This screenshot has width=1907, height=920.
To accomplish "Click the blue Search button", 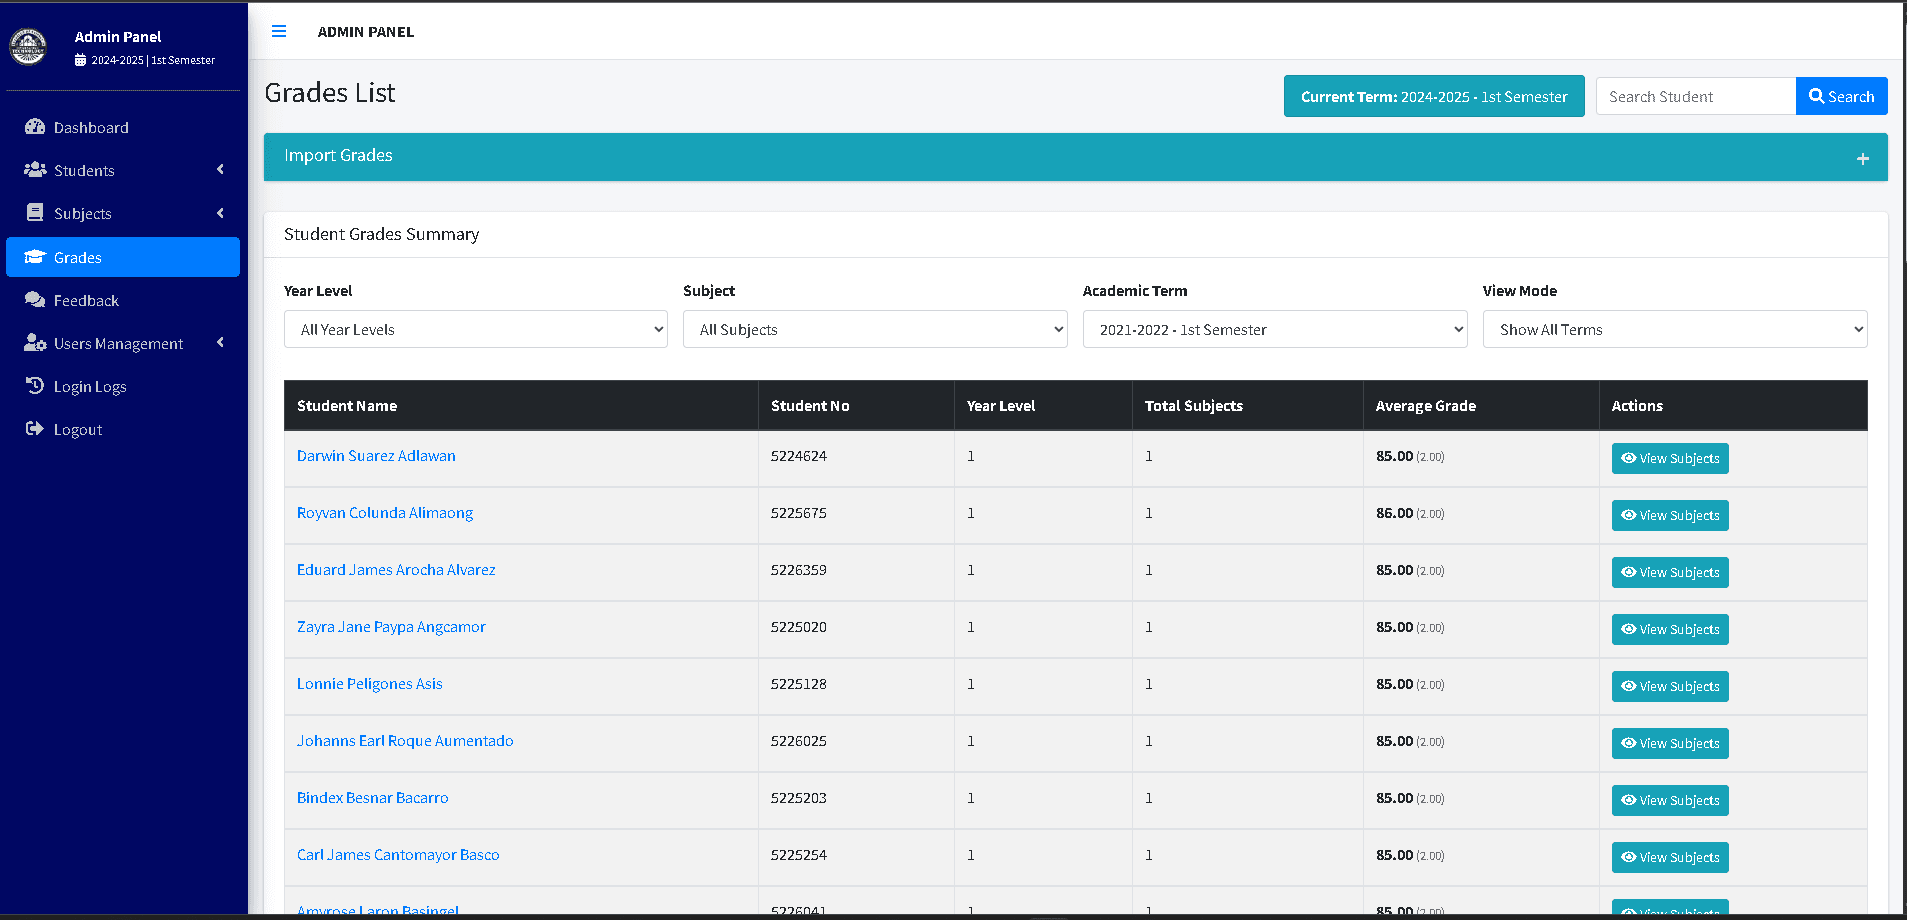I will pyautogui.click(x=1842, y=96).
